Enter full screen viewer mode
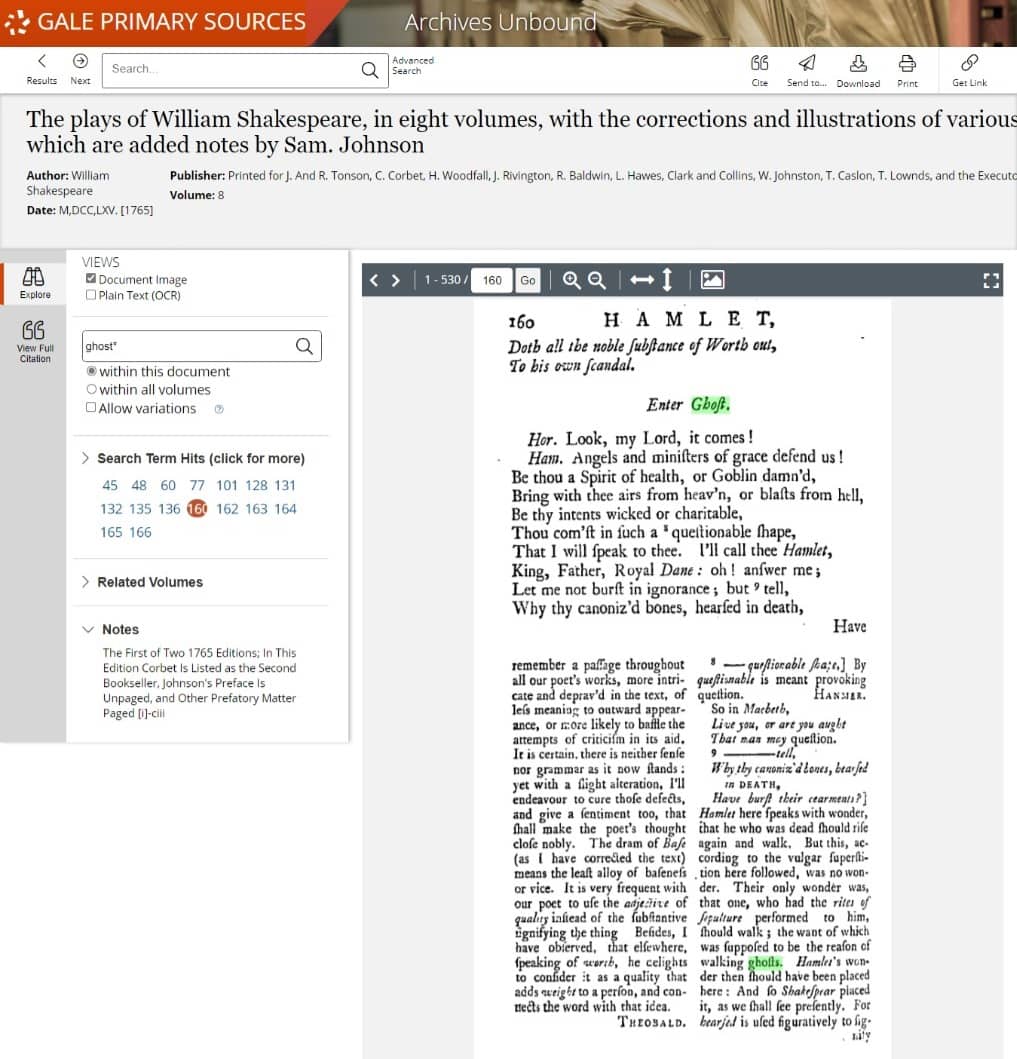This screenshot has height=1059, width=1017. click(991, 280)
